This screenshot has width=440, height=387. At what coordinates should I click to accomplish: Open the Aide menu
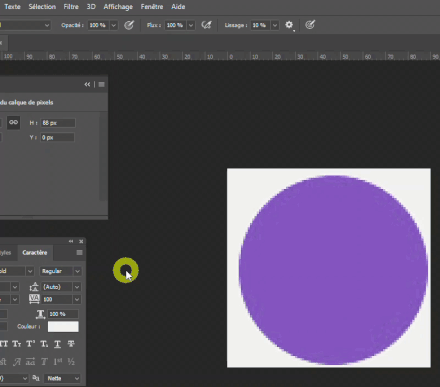(178, 7)
